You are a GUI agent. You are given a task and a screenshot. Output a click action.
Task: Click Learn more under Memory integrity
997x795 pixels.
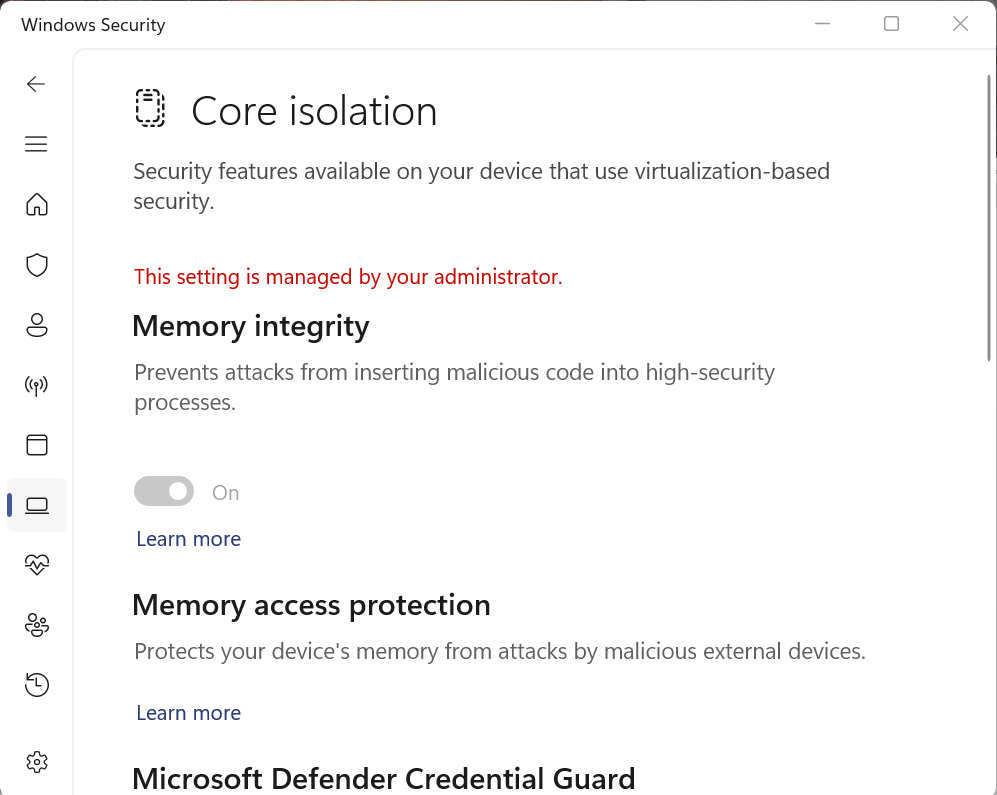point(188,539)
